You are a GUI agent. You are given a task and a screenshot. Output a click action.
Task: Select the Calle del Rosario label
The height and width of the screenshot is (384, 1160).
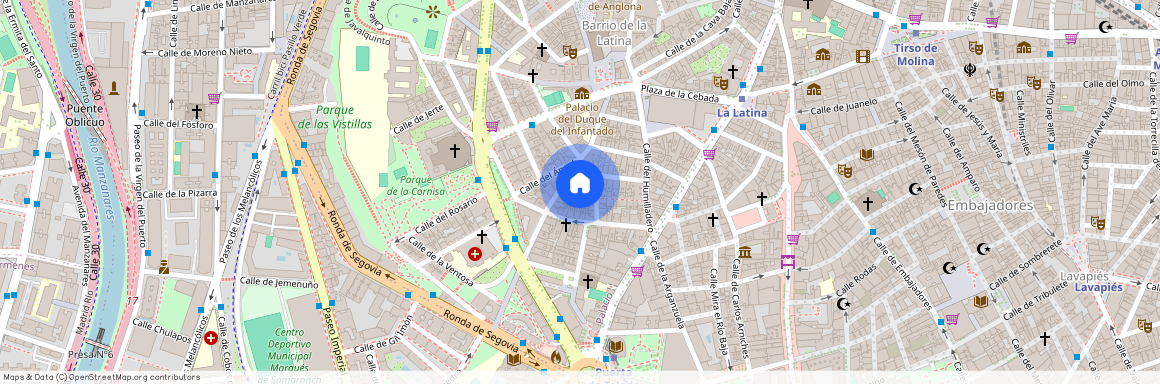pyautogui.click(x=447, y=215)
